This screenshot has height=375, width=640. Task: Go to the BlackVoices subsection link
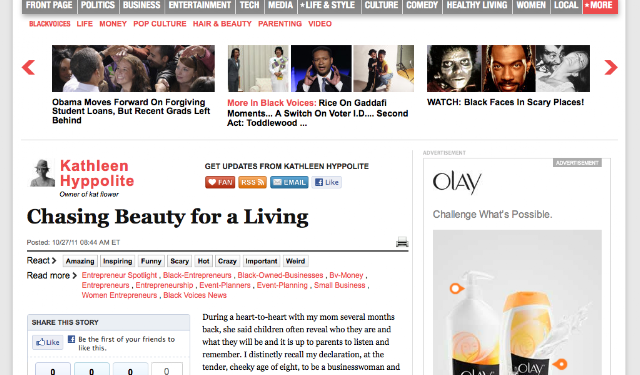(x=50, y=24)
